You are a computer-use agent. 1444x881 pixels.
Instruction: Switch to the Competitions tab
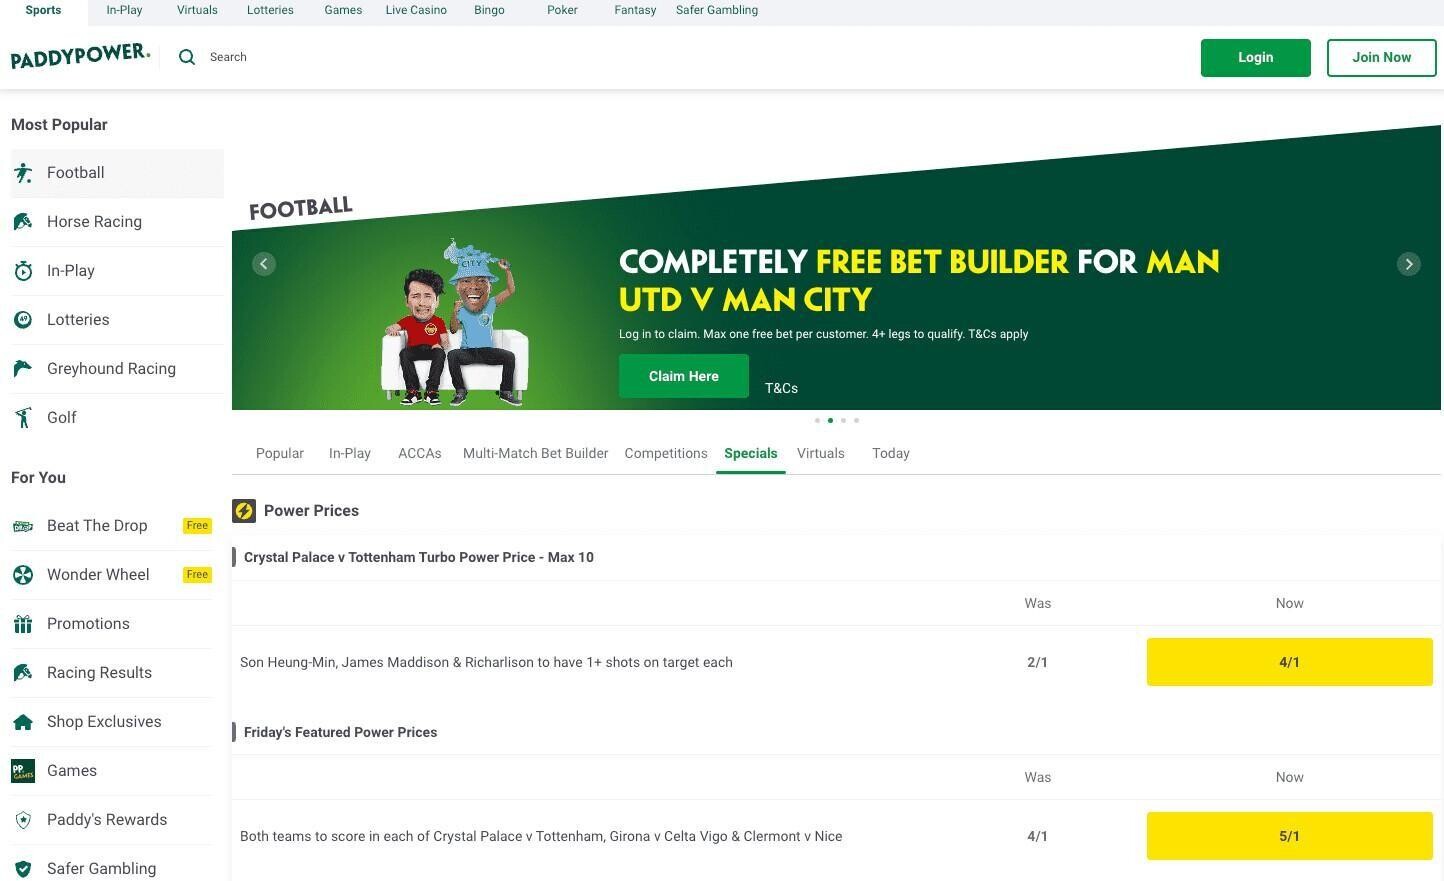point(666,454)
